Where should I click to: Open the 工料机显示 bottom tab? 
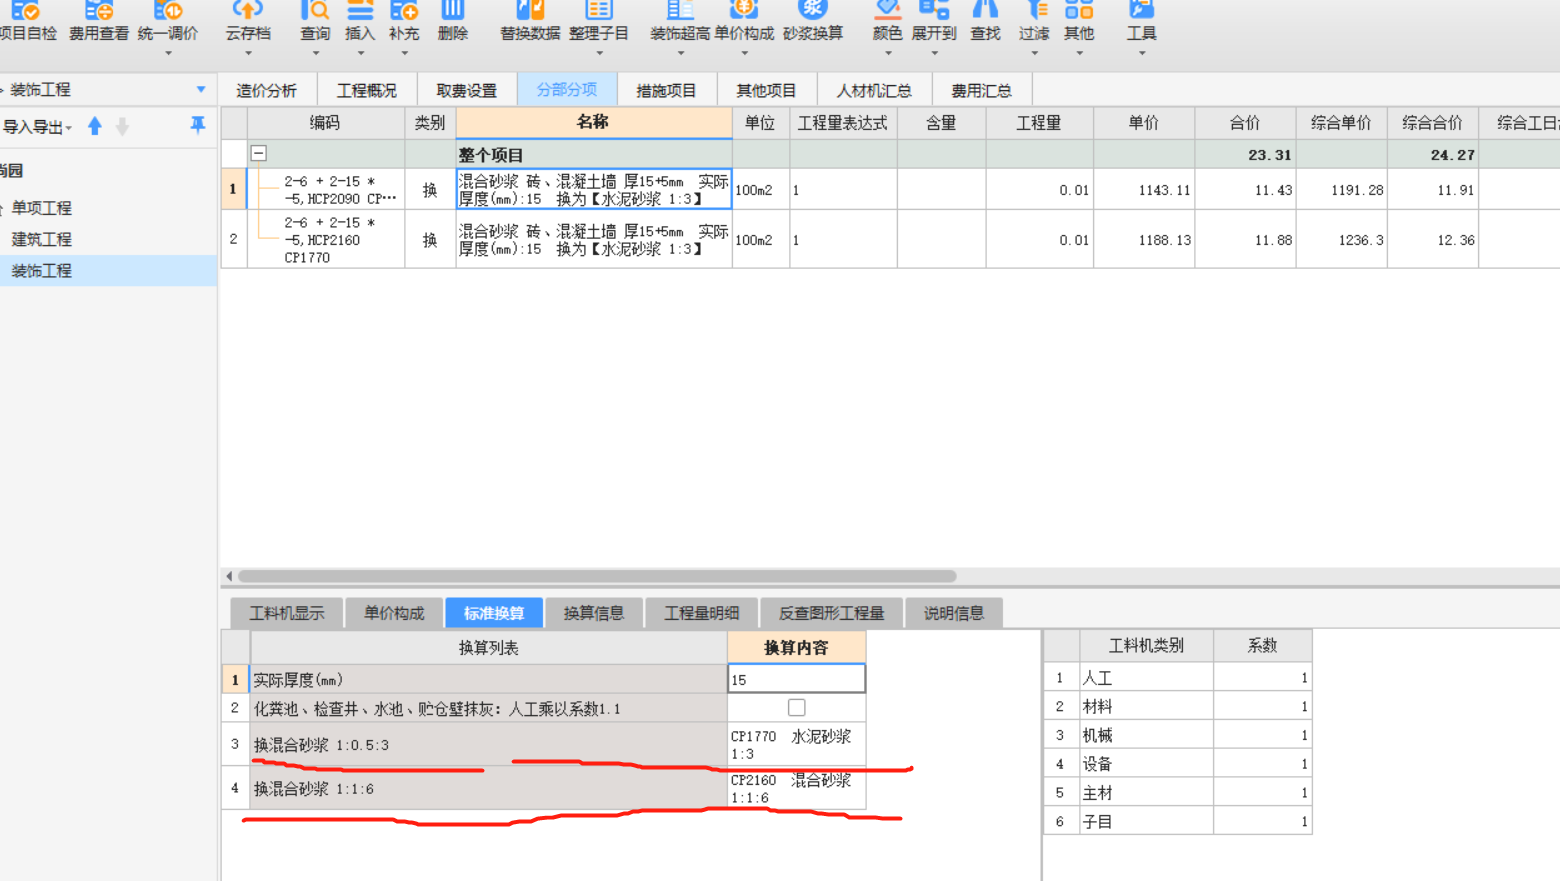287,613
